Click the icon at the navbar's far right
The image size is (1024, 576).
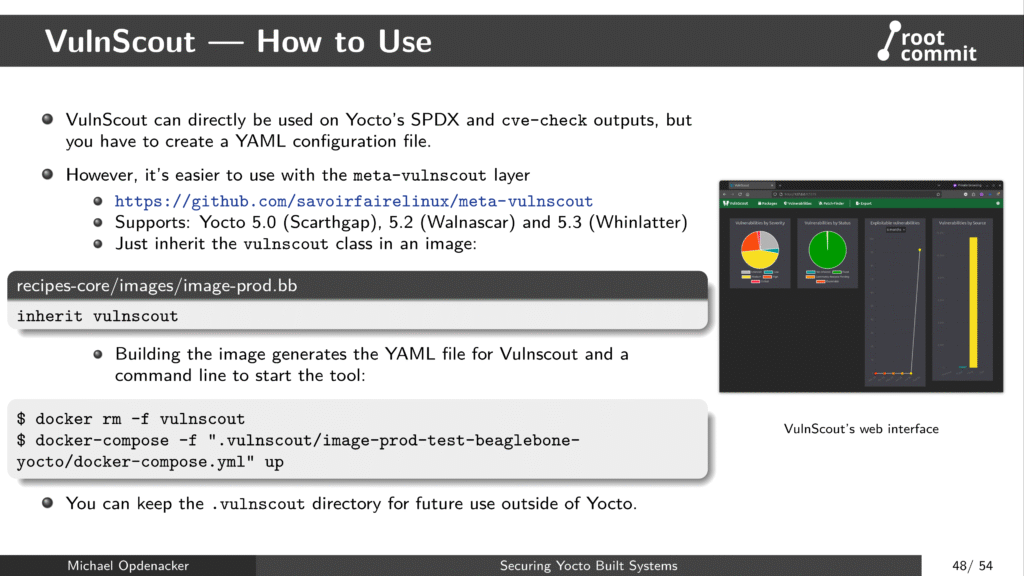[1000, 204]
